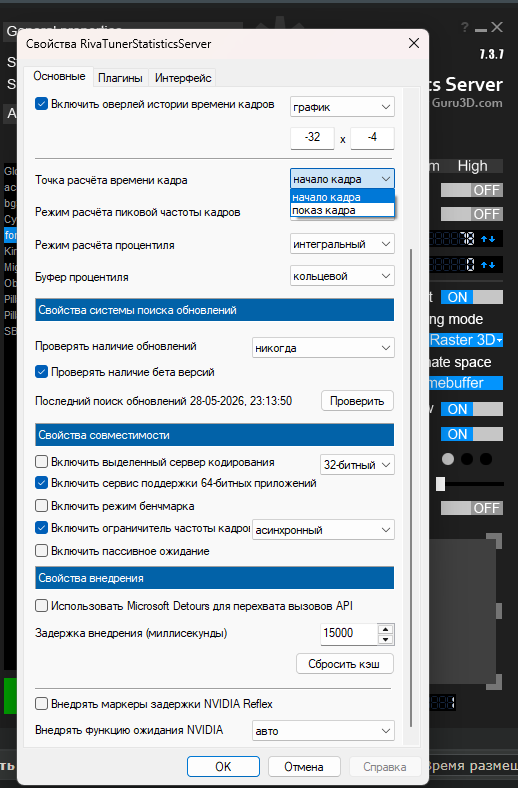Switch to the Плагины tab
Image resolution: width=518 pixels, height=788 pixels.
(120, 78)
